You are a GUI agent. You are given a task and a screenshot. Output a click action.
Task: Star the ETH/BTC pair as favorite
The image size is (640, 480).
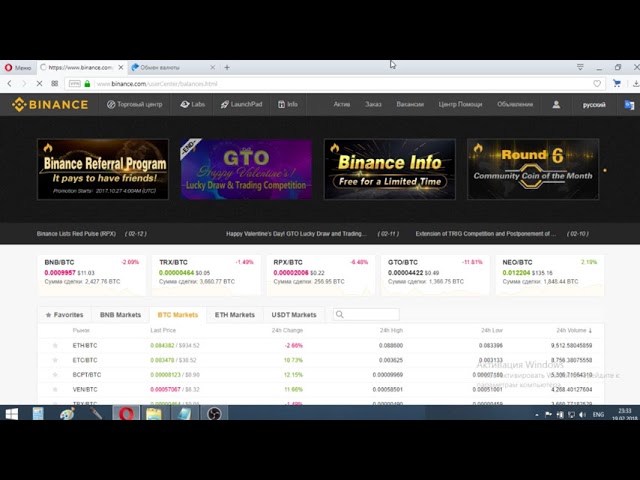[x=55, y=346]
